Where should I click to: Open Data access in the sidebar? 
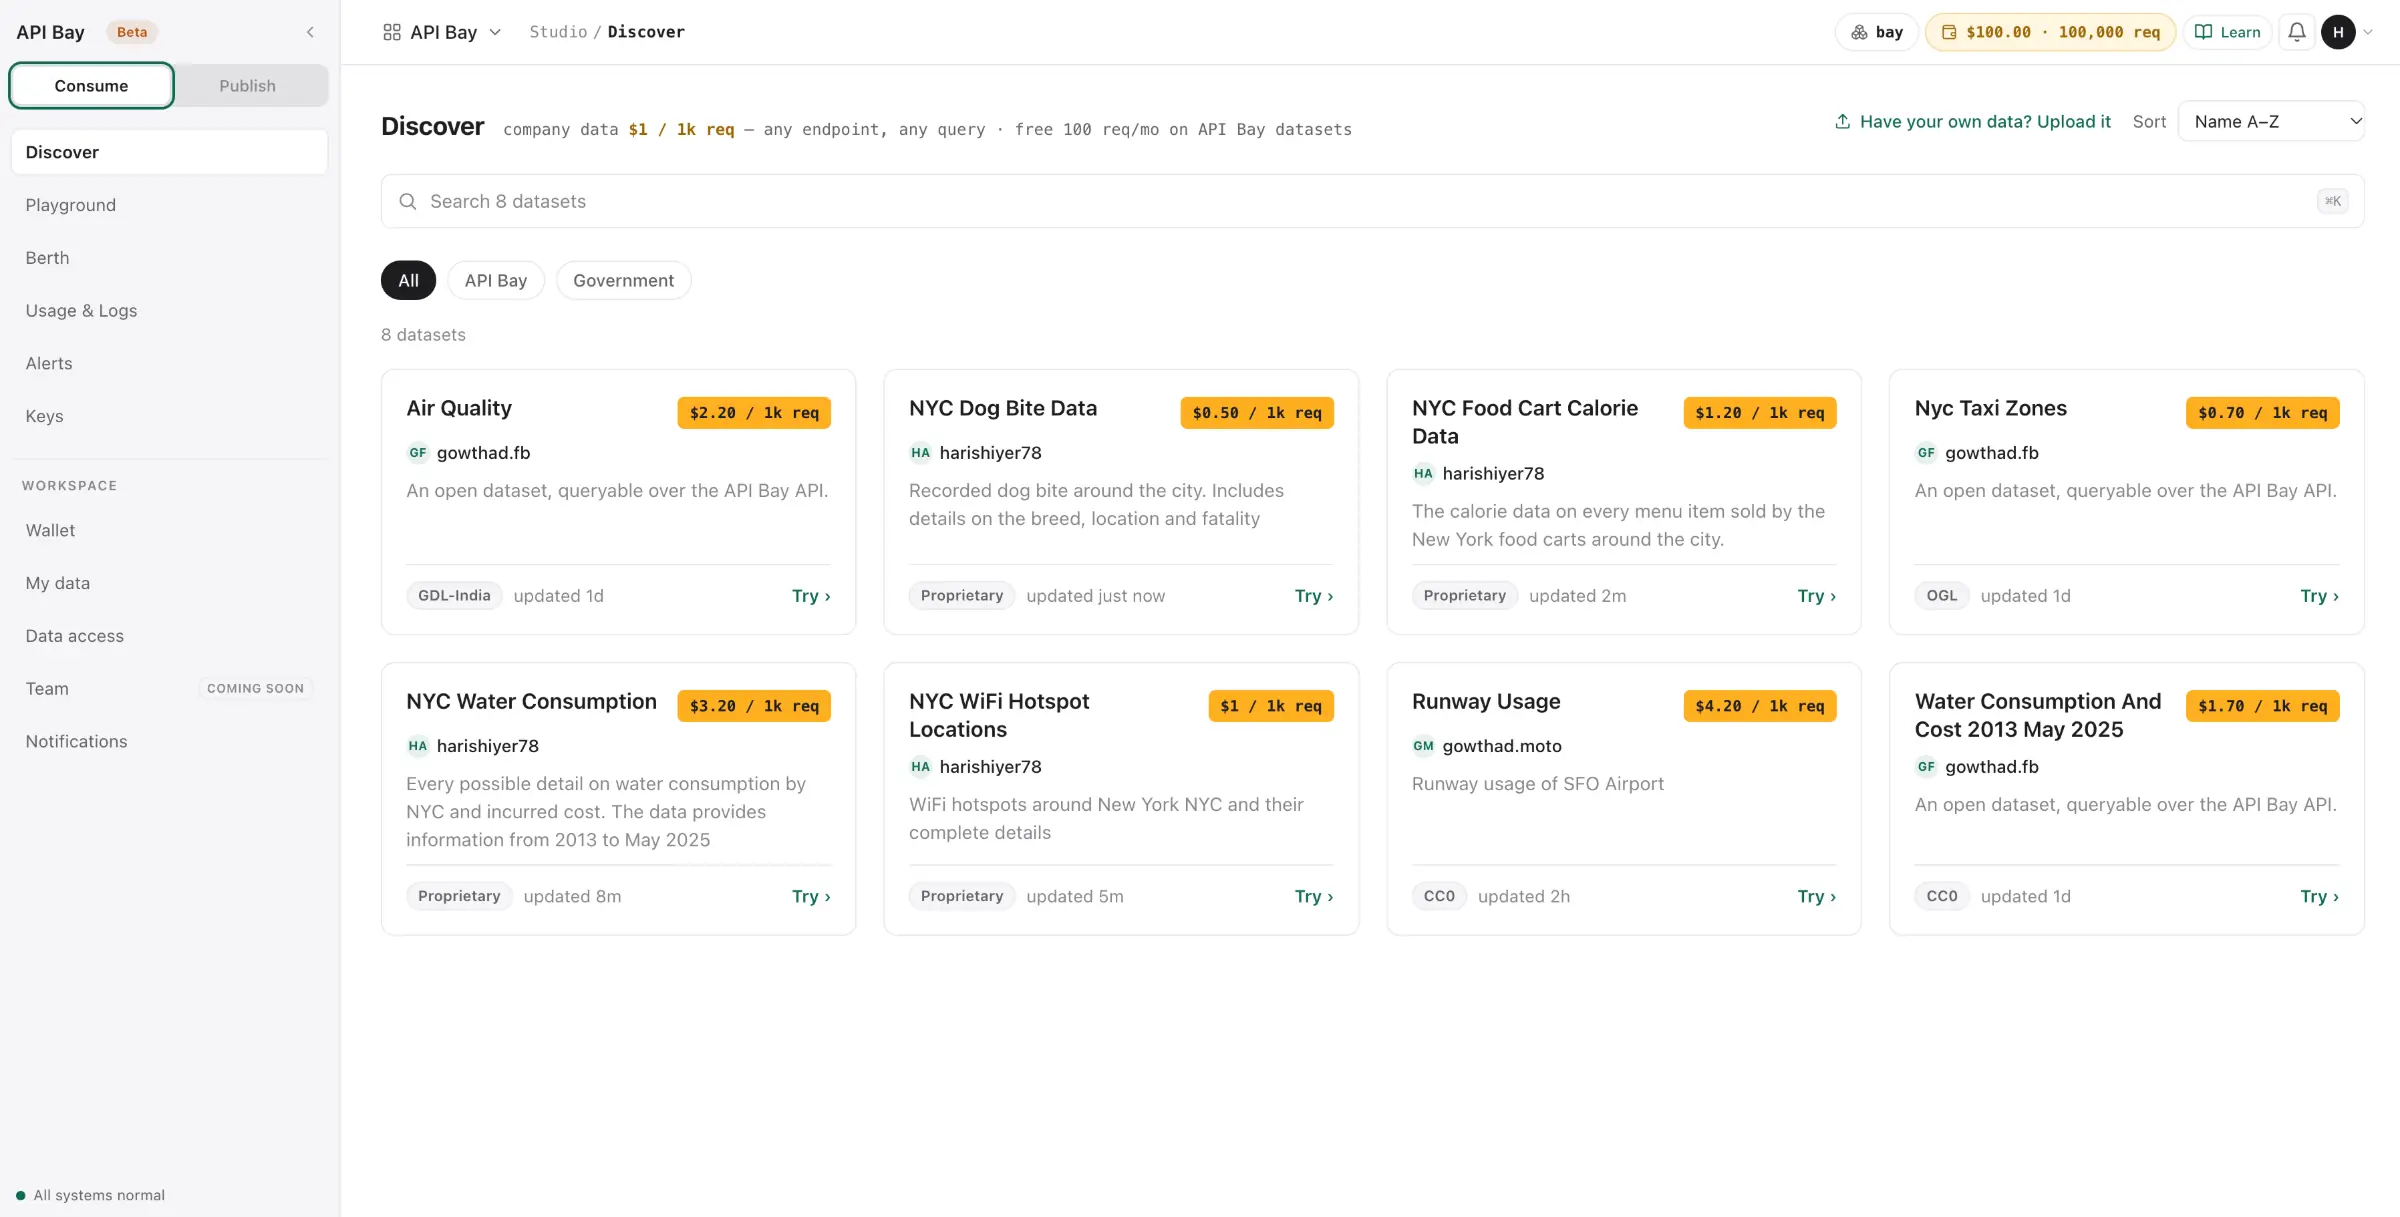pos(169,636)
